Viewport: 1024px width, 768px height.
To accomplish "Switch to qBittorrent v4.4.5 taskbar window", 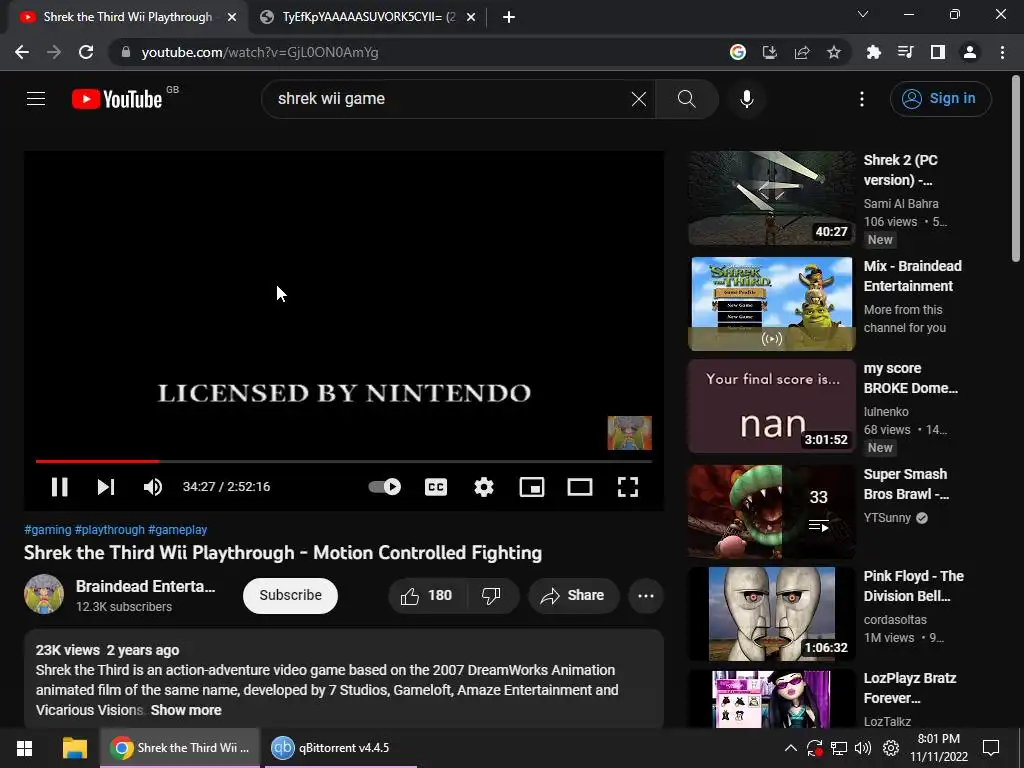I will tap(340, 748).
